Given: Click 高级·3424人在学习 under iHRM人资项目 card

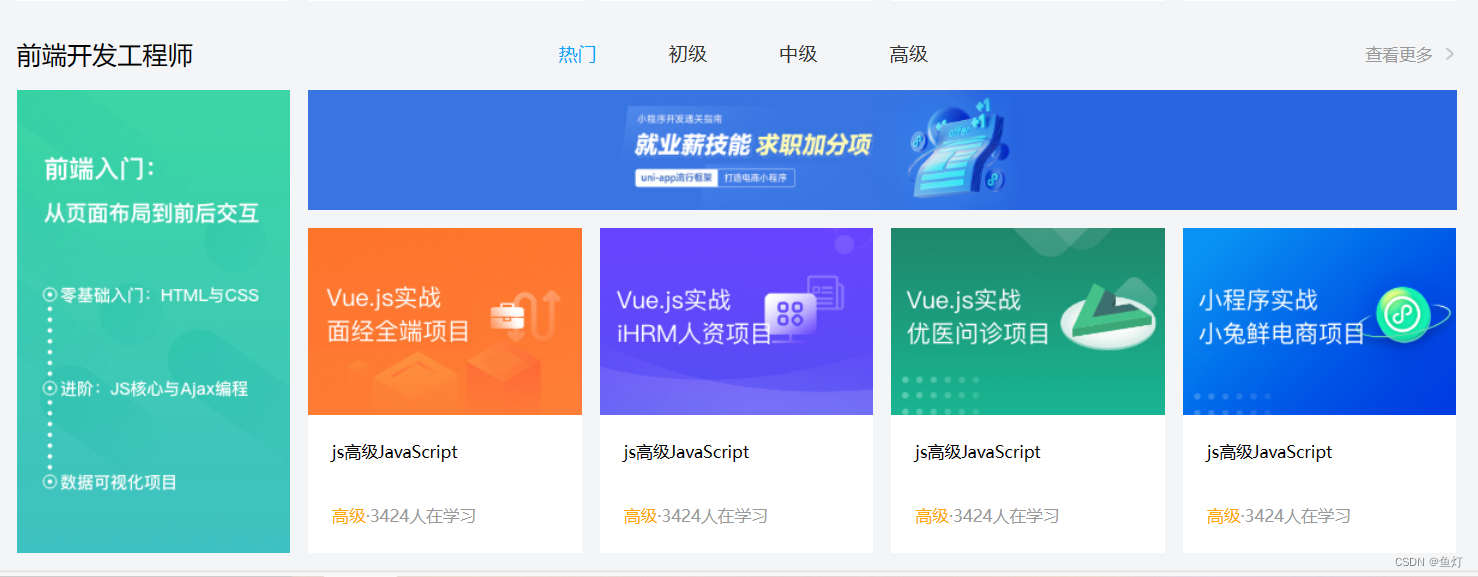Looking at the screenshot, I should [696, 516].
